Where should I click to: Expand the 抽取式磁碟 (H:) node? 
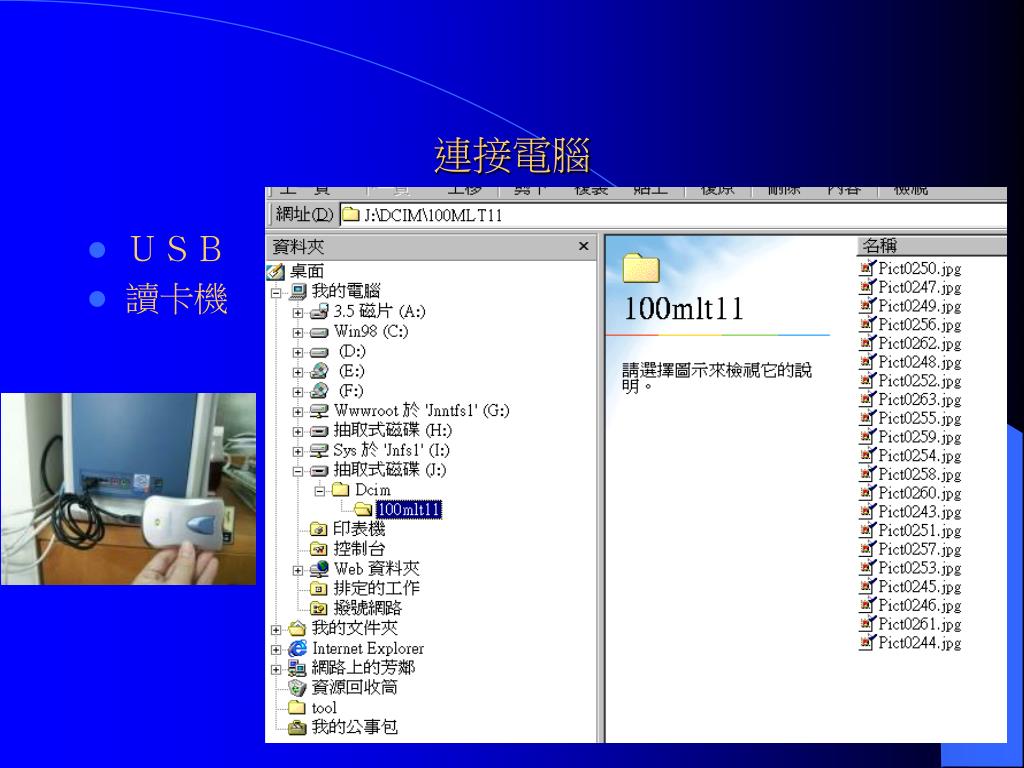pyautogui.click(x=298, y=432)
